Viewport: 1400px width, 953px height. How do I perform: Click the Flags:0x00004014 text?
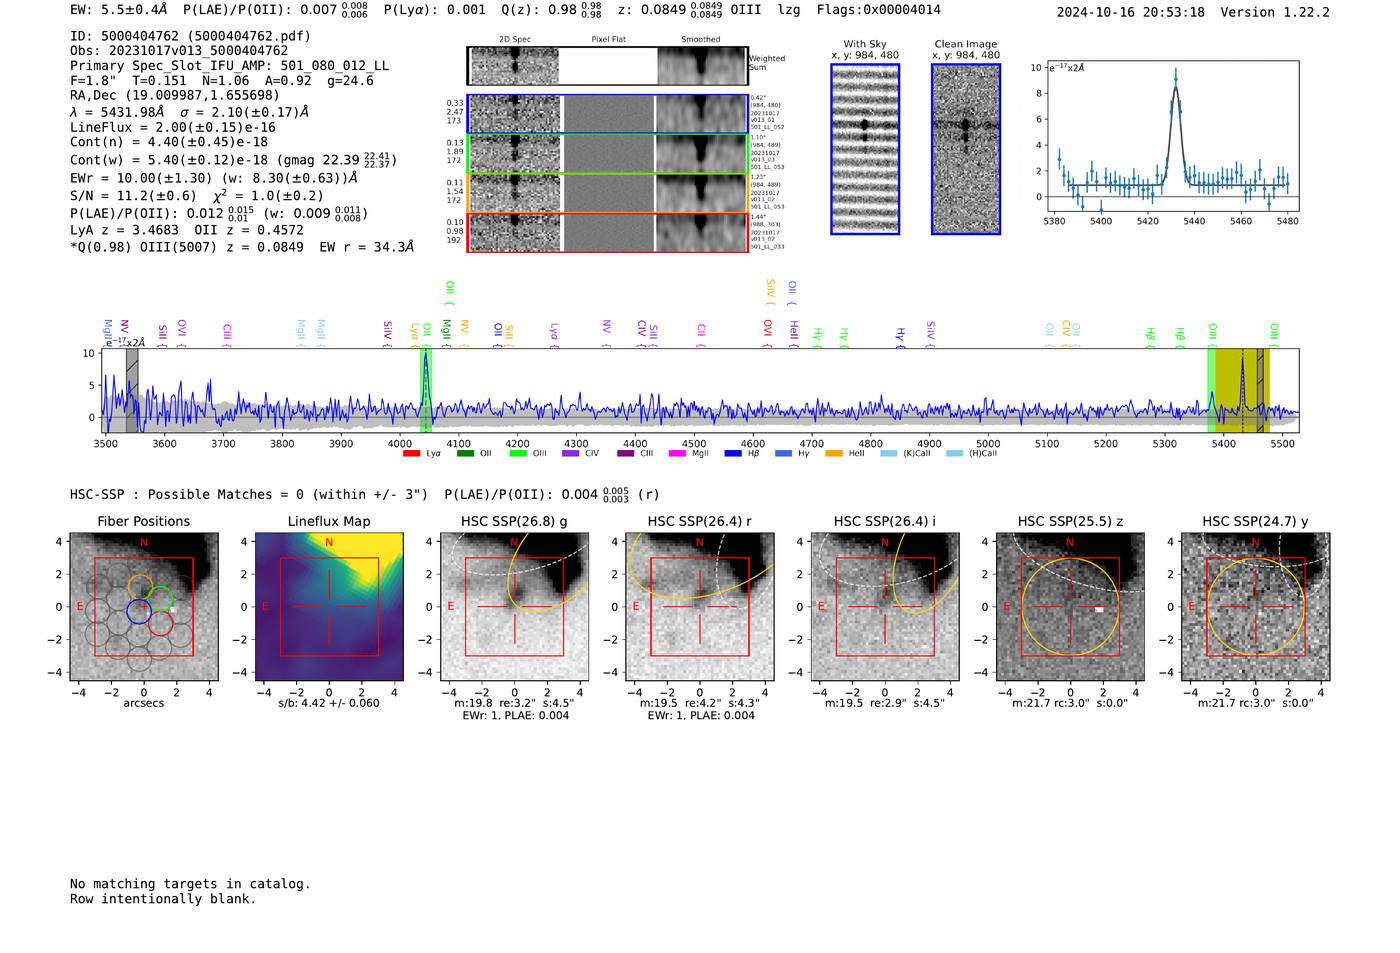click(x=879, y=10)
